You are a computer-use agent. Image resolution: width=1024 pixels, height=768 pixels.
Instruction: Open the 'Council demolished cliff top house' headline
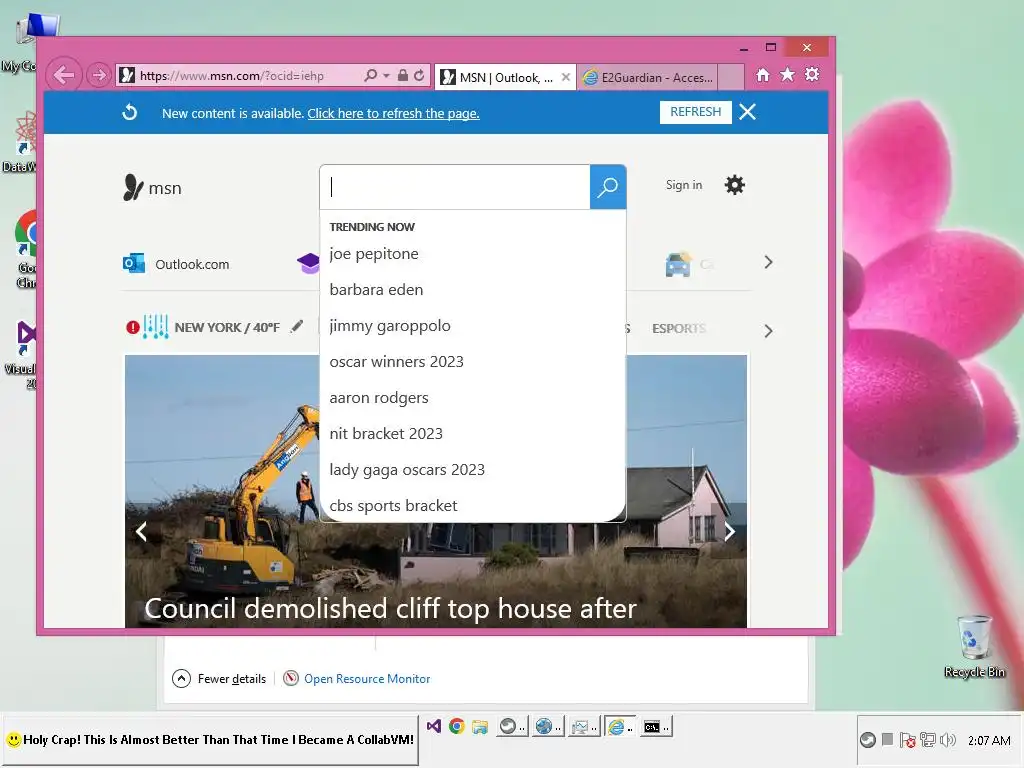pyautogui.click(x=391, y=609)
